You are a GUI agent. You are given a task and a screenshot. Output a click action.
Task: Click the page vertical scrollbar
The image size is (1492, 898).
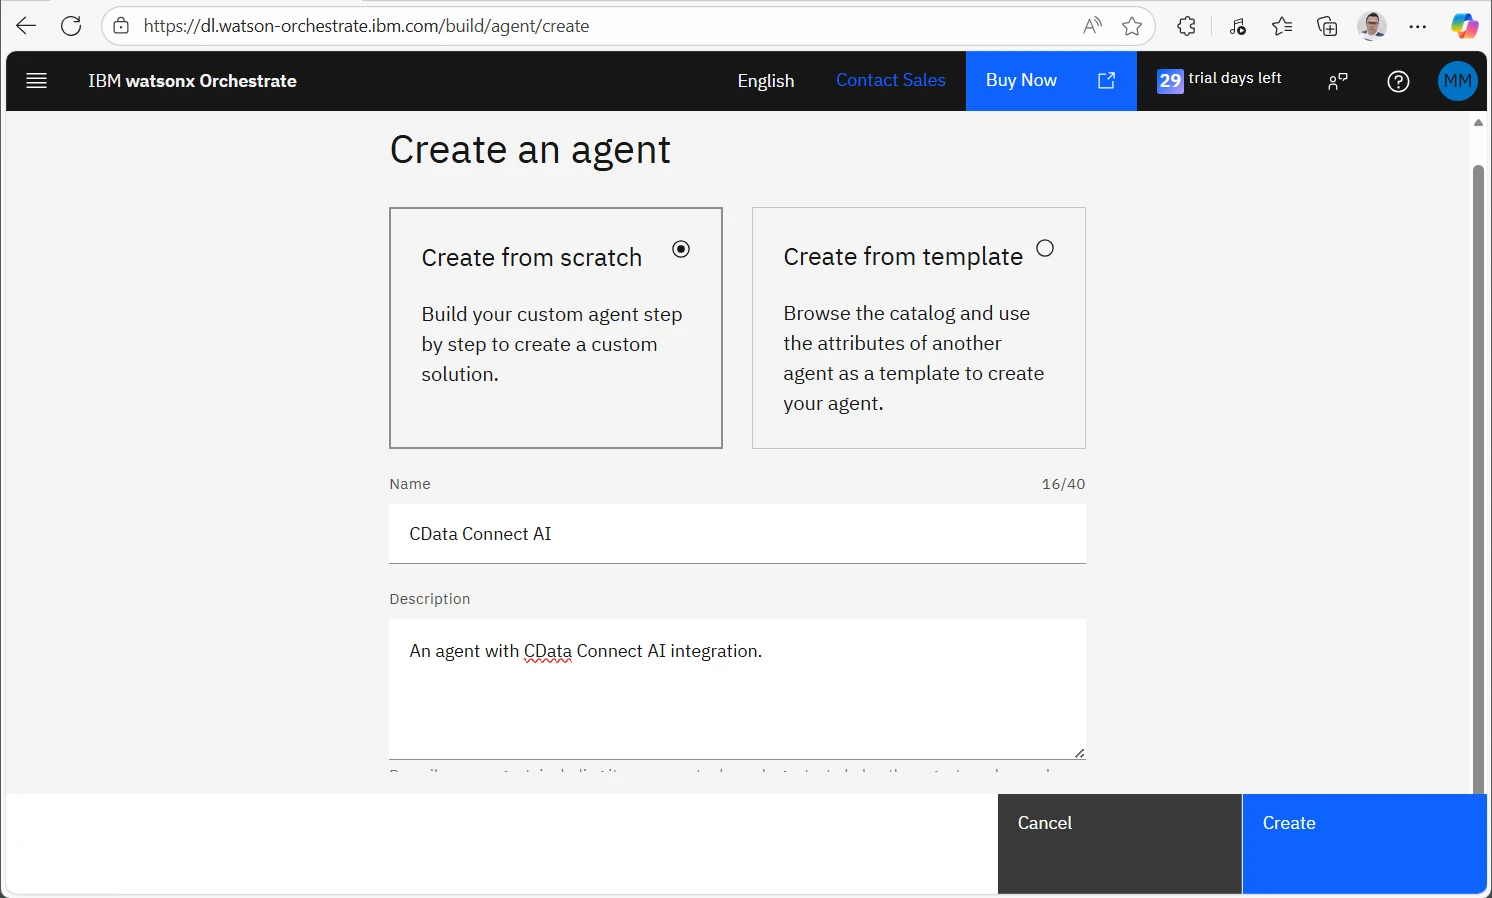[x=1478, y=450]
